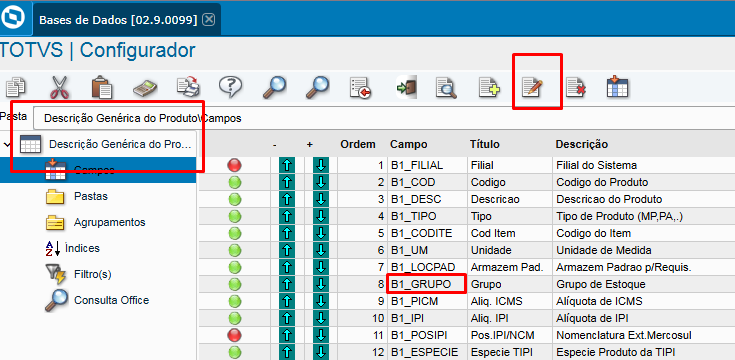Click the exit door icon

pyautogui.click(x=406, y=87)
